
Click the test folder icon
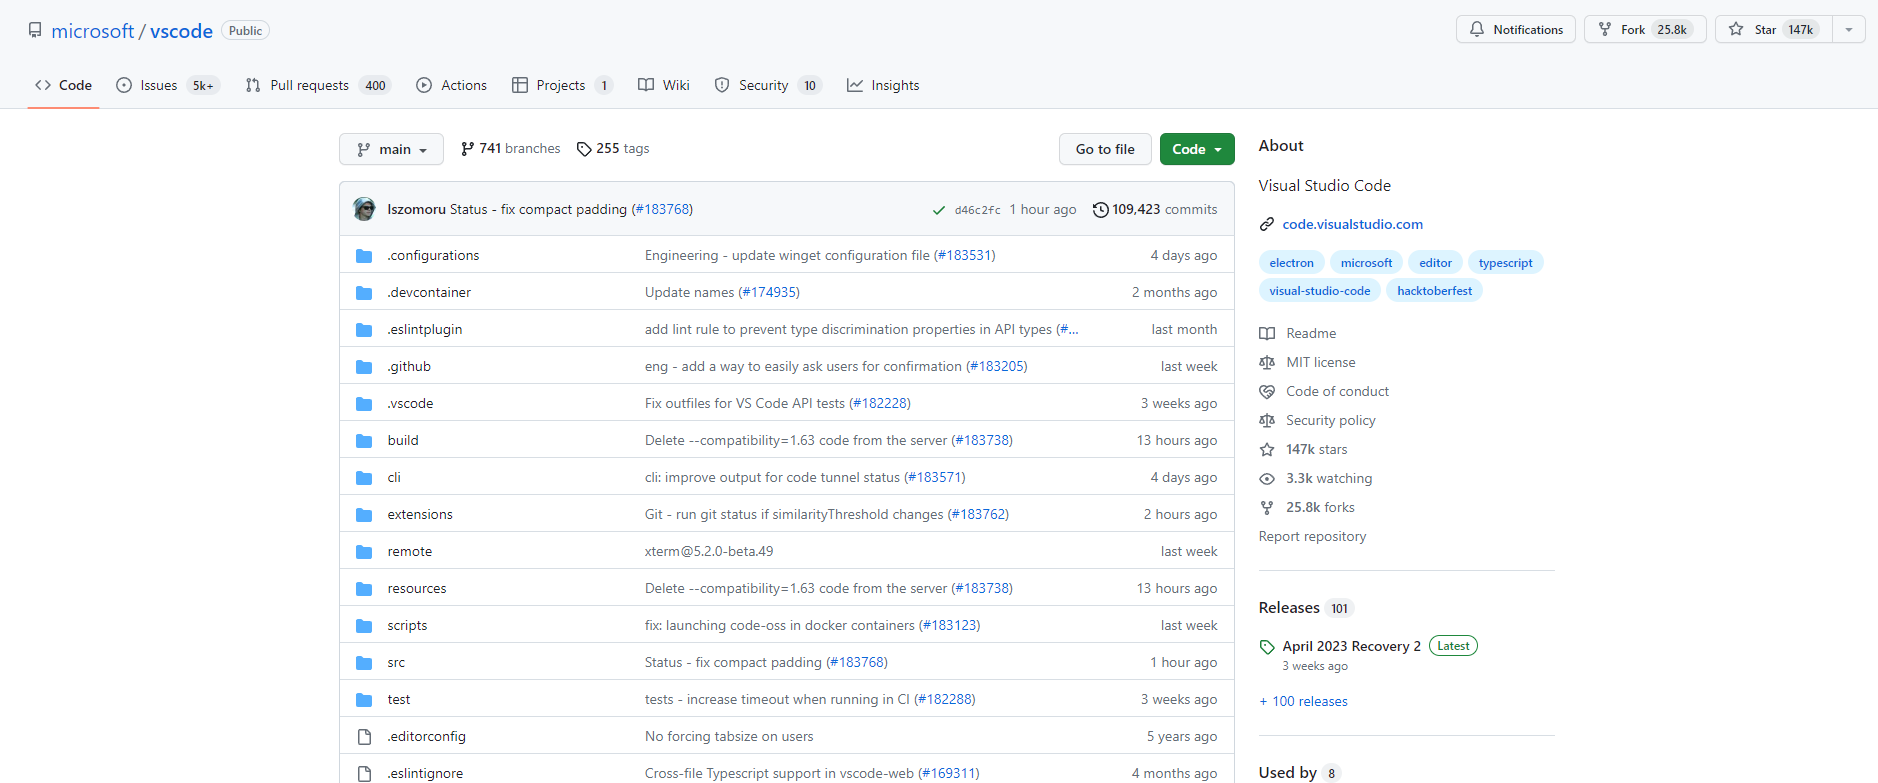click(364, 700)
